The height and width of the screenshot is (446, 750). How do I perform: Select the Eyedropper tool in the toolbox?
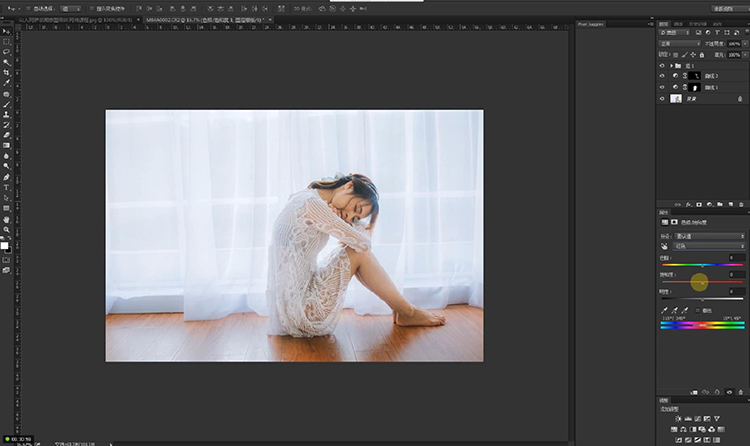(6, 83)
